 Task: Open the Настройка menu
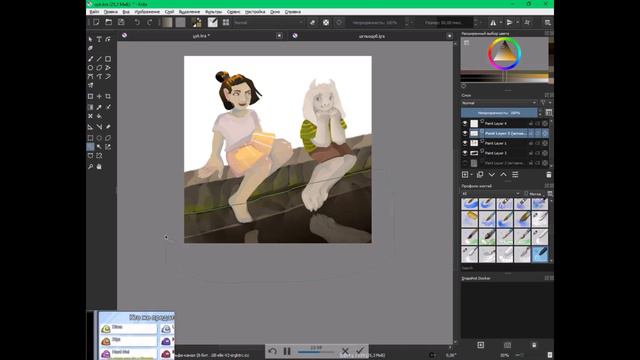(255, 12)
